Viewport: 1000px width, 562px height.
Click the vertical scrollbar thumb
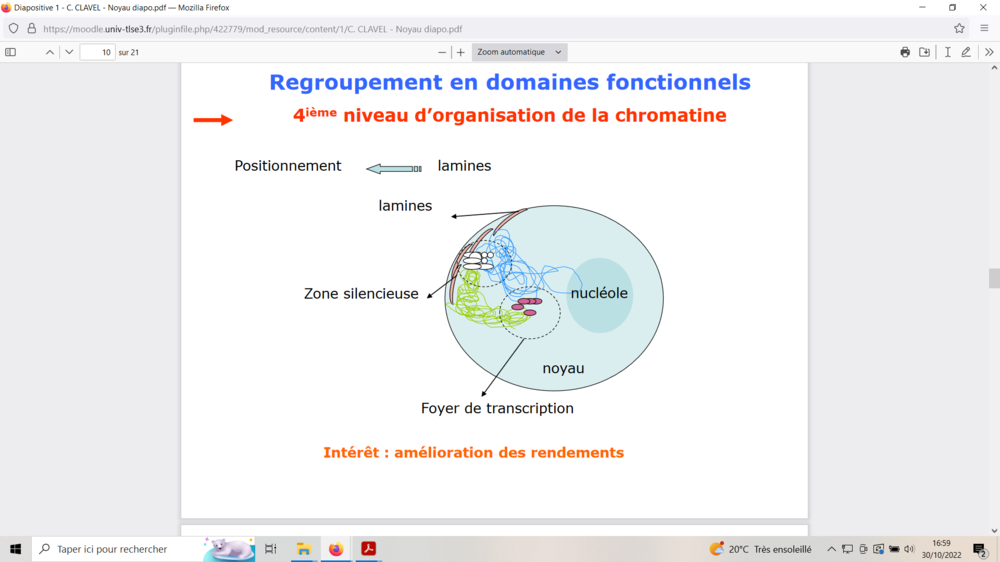click(994, 278)
